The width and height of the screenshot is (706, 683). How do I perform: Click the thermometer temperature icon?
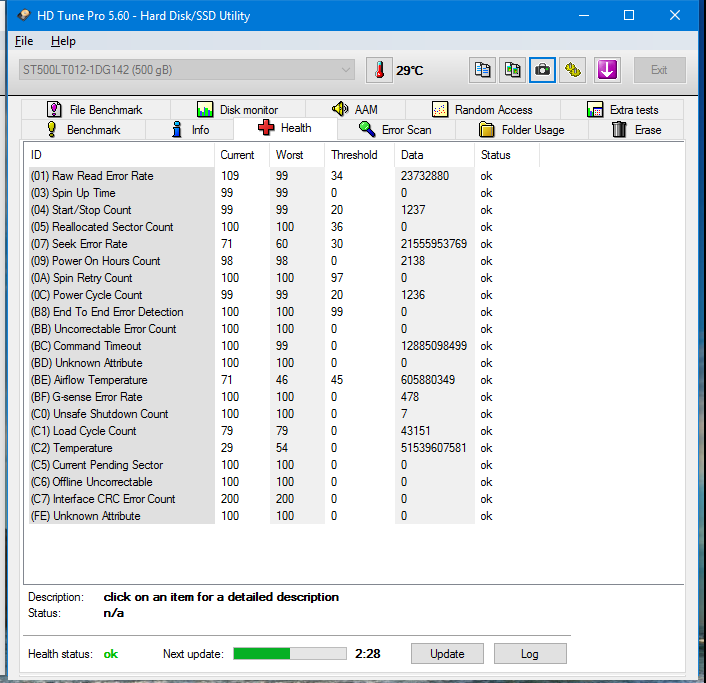point(380,70)
